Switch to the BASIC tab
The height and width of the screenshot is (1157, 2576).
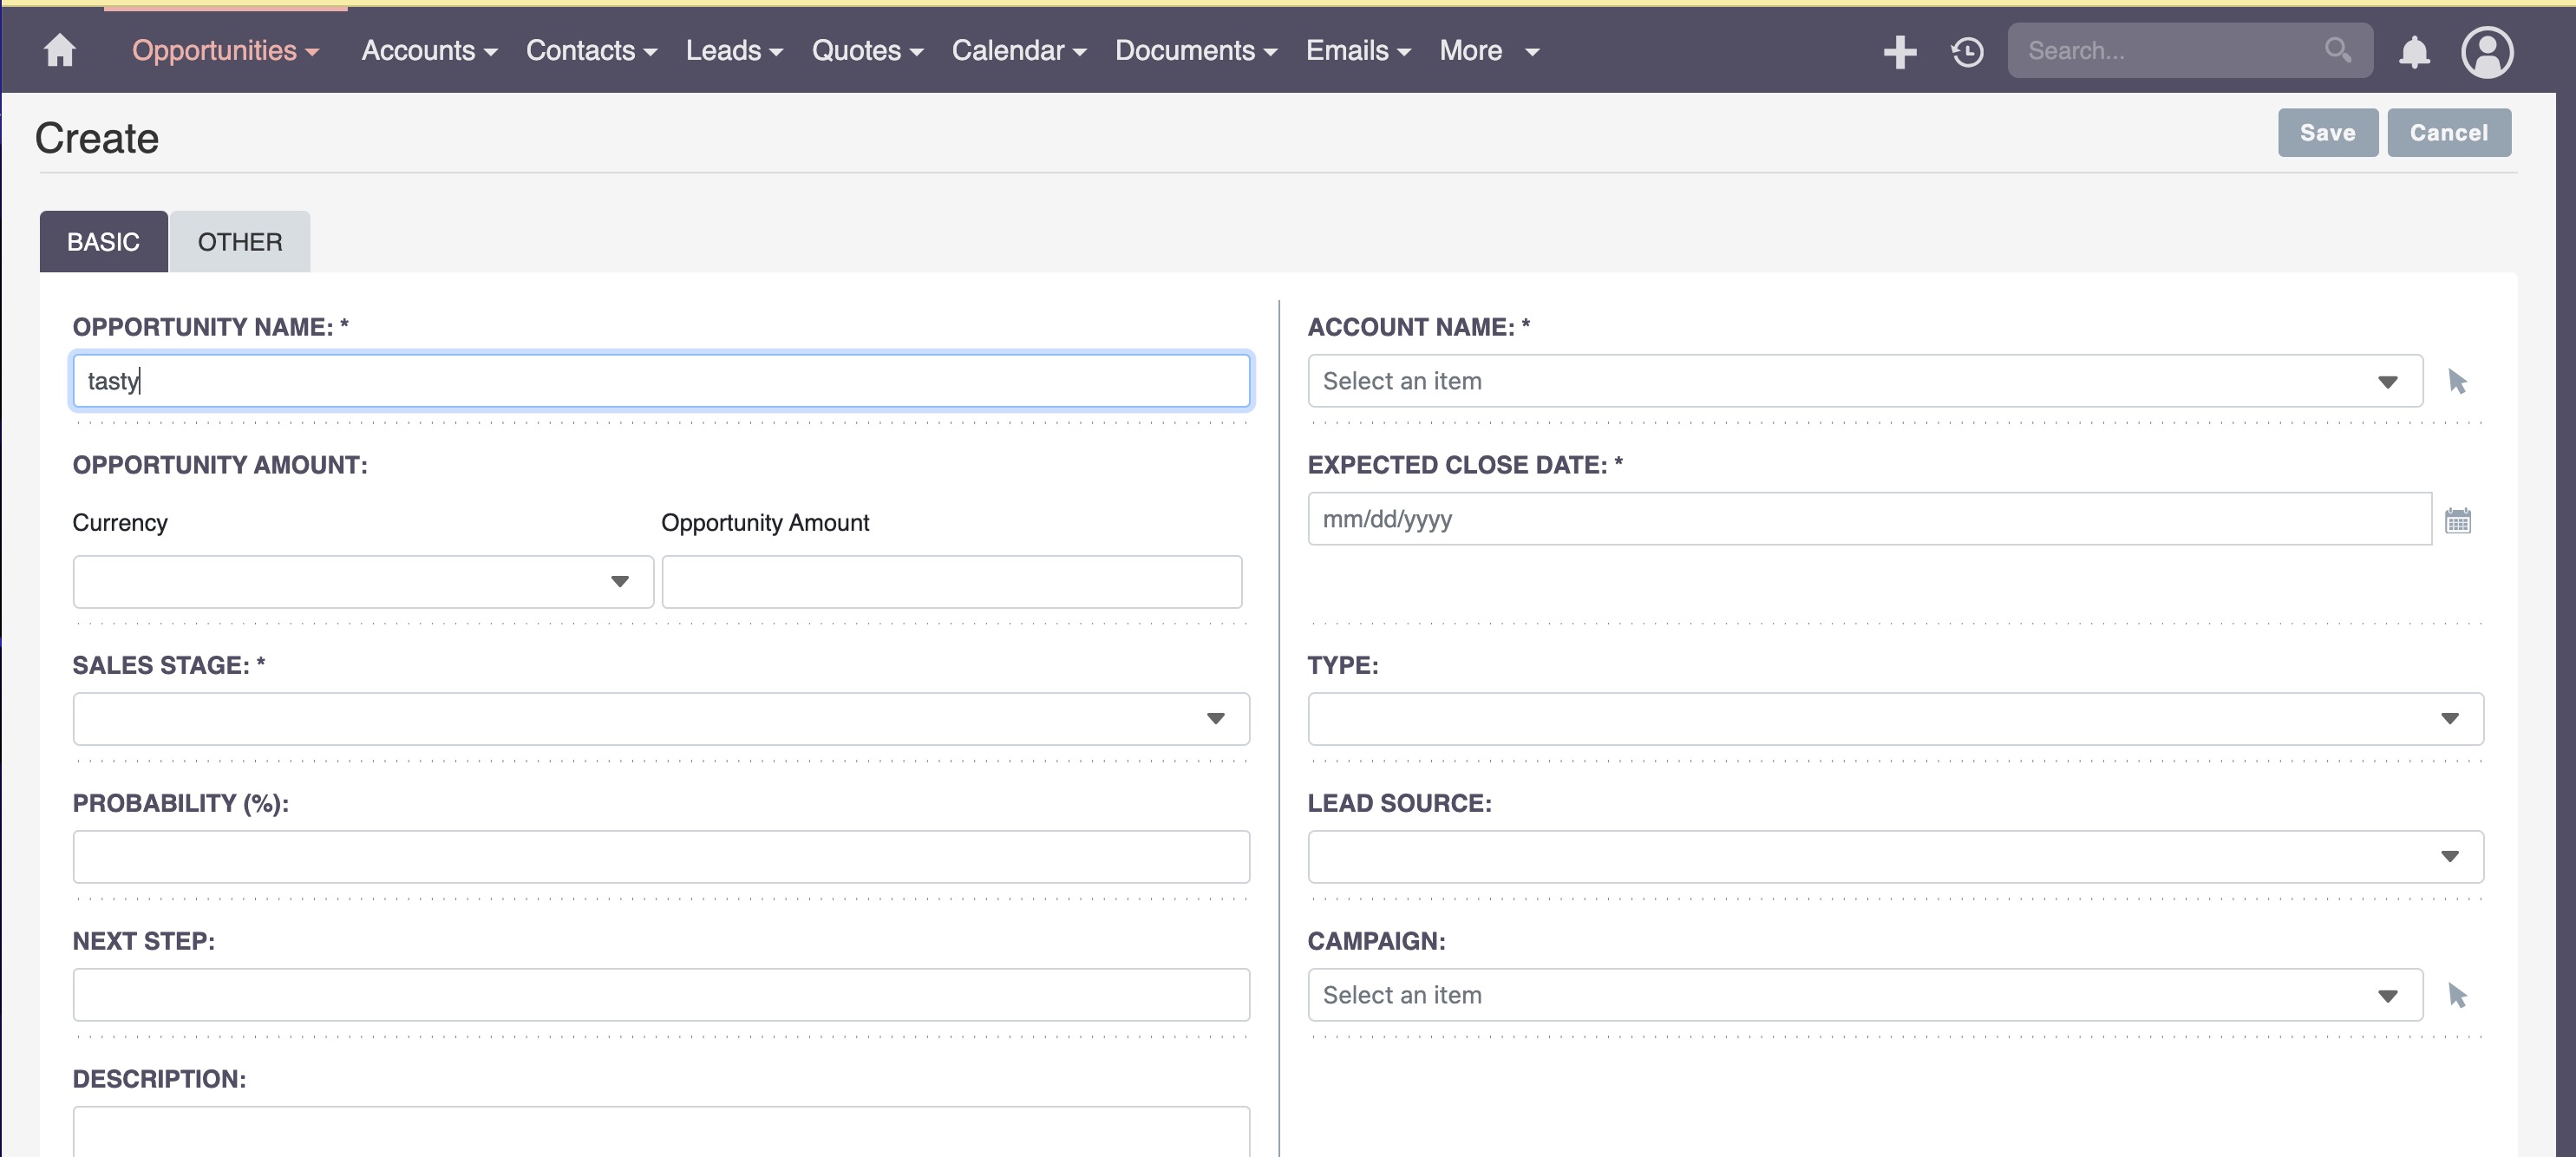103,241
